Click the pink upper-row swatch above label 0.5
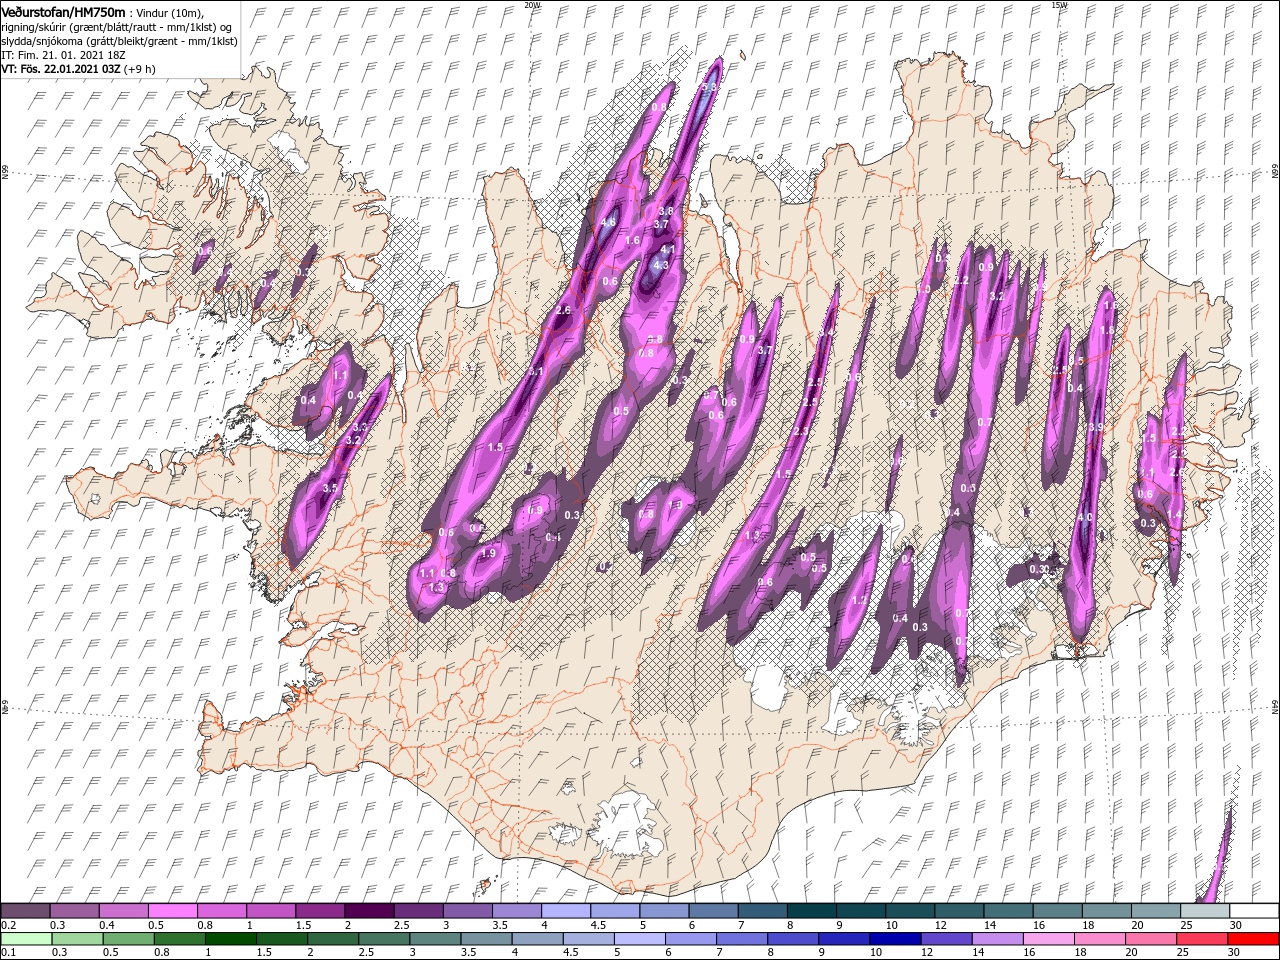This screenshot has height=960, width=1280. click(172, 911)
